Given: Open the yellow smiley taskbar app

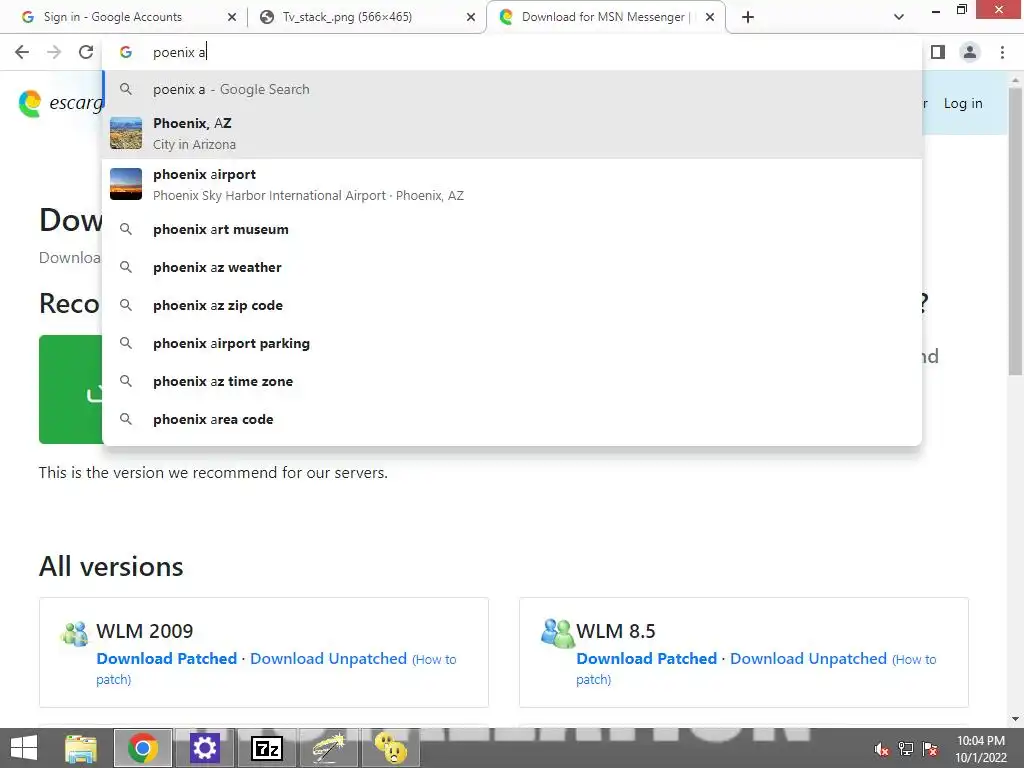Looking at the screenshot, I should coord(390,748).
